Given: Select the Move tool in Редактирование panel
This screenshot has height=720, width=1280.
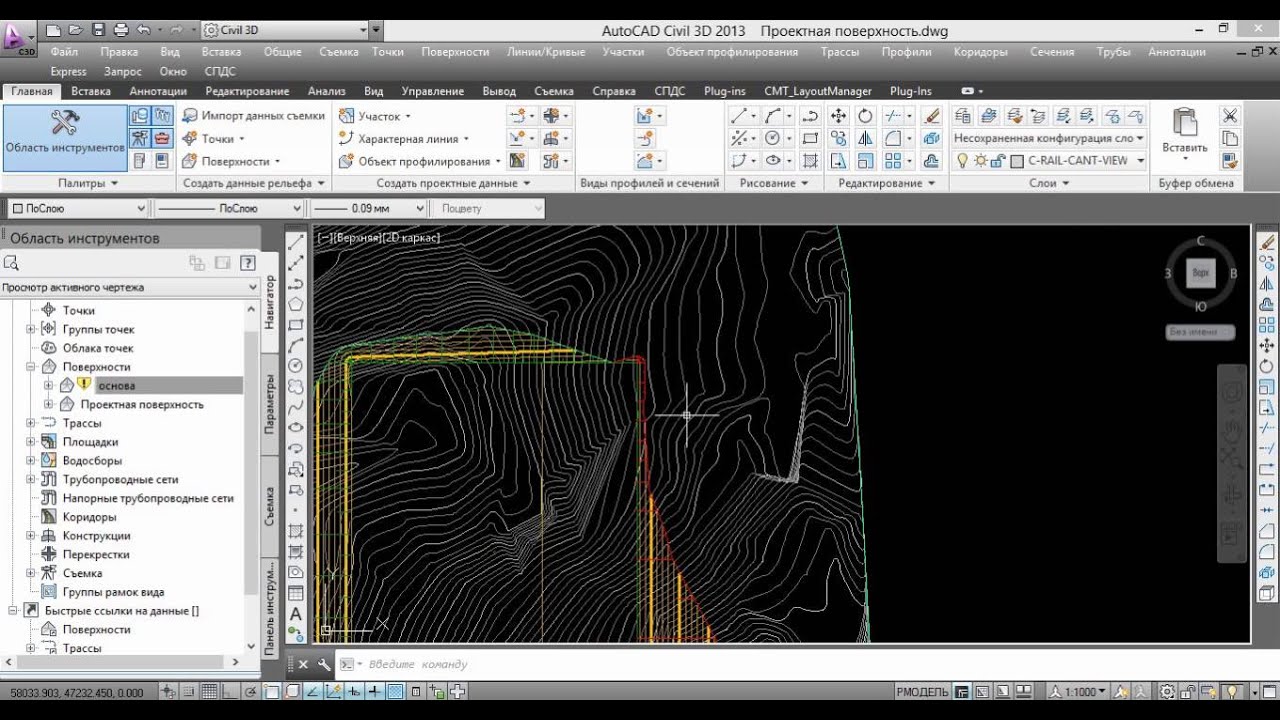Looking at the screenshot, I should click(x=839, y=116).
